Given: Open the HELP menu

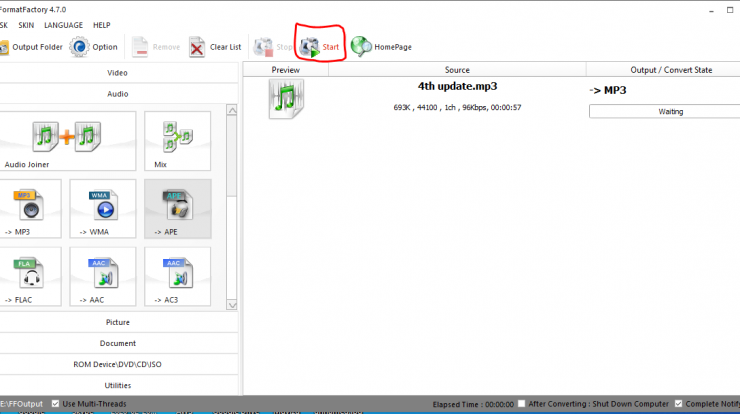Looking at the screenshot, I should coord(101,25).
